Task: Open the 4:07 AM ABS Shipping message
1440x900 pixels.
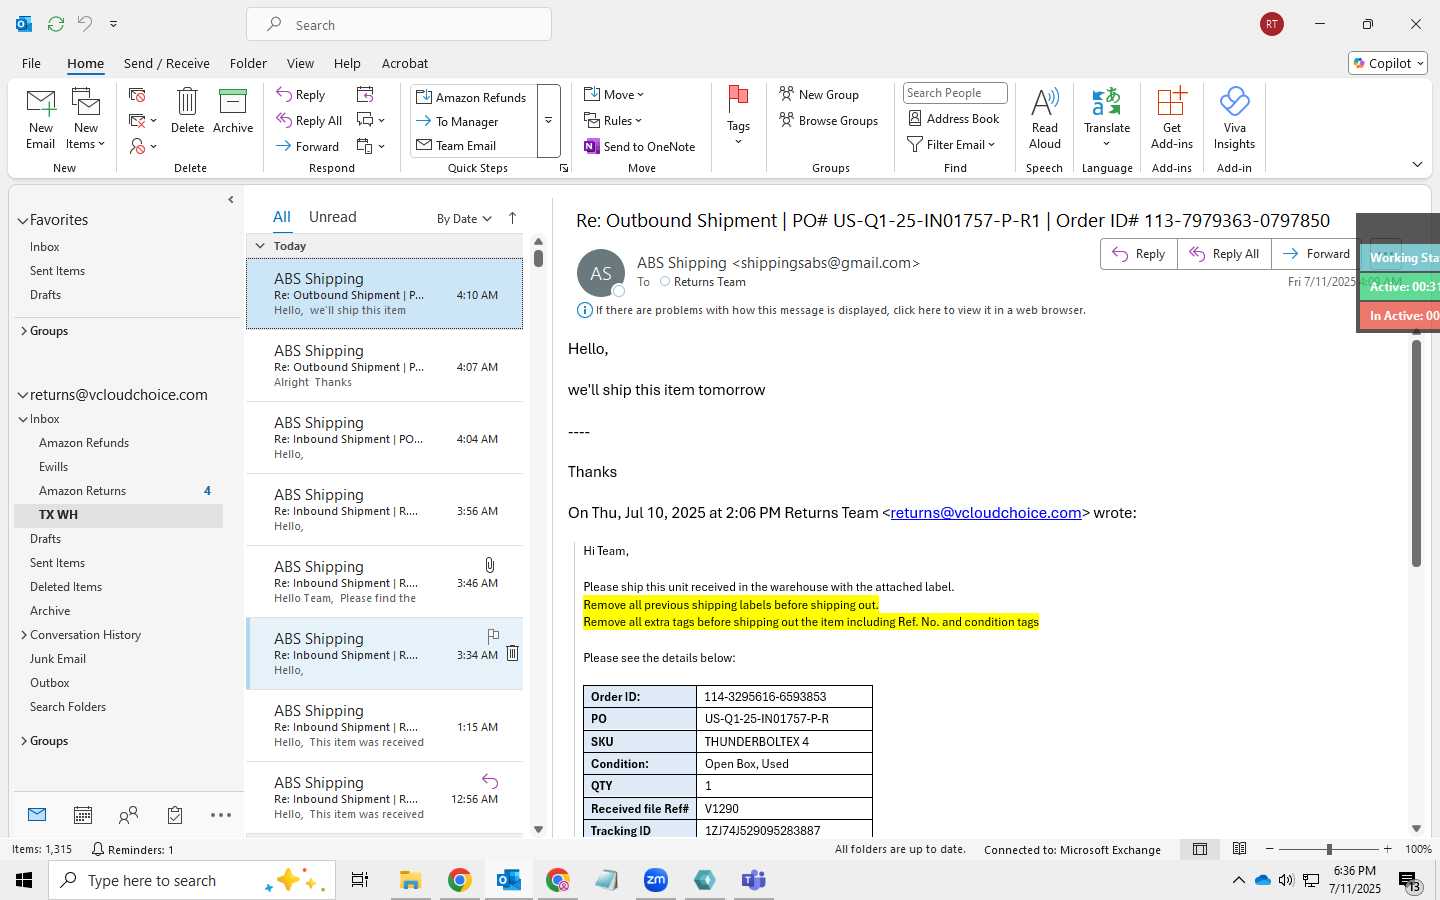Action: click(385, 366)
